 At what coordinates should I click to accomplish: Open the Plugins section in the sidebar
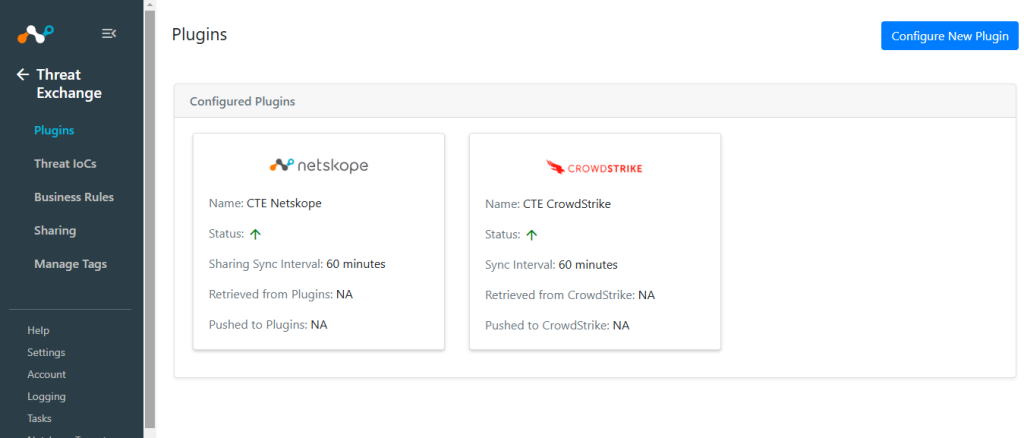tap(54, 130)
